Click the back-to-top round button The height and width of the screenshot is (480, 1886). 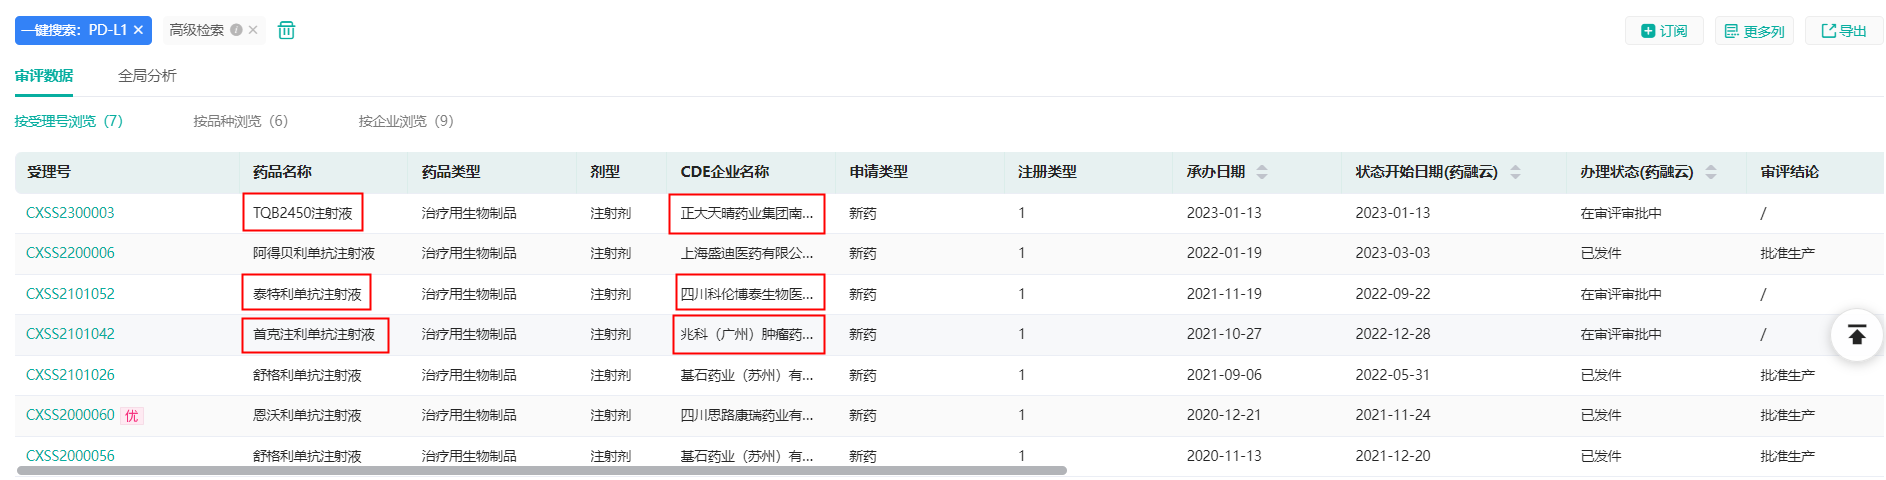(x=1857, y=335)
